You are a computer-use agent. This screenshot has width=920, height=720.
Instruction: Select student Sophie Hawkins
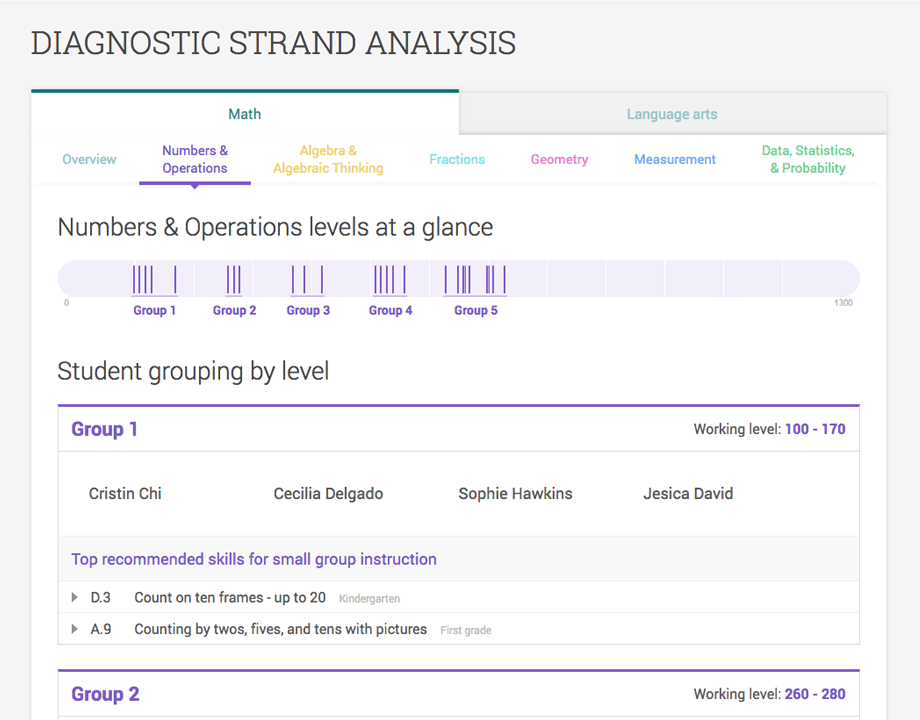[x=515, y=493]
